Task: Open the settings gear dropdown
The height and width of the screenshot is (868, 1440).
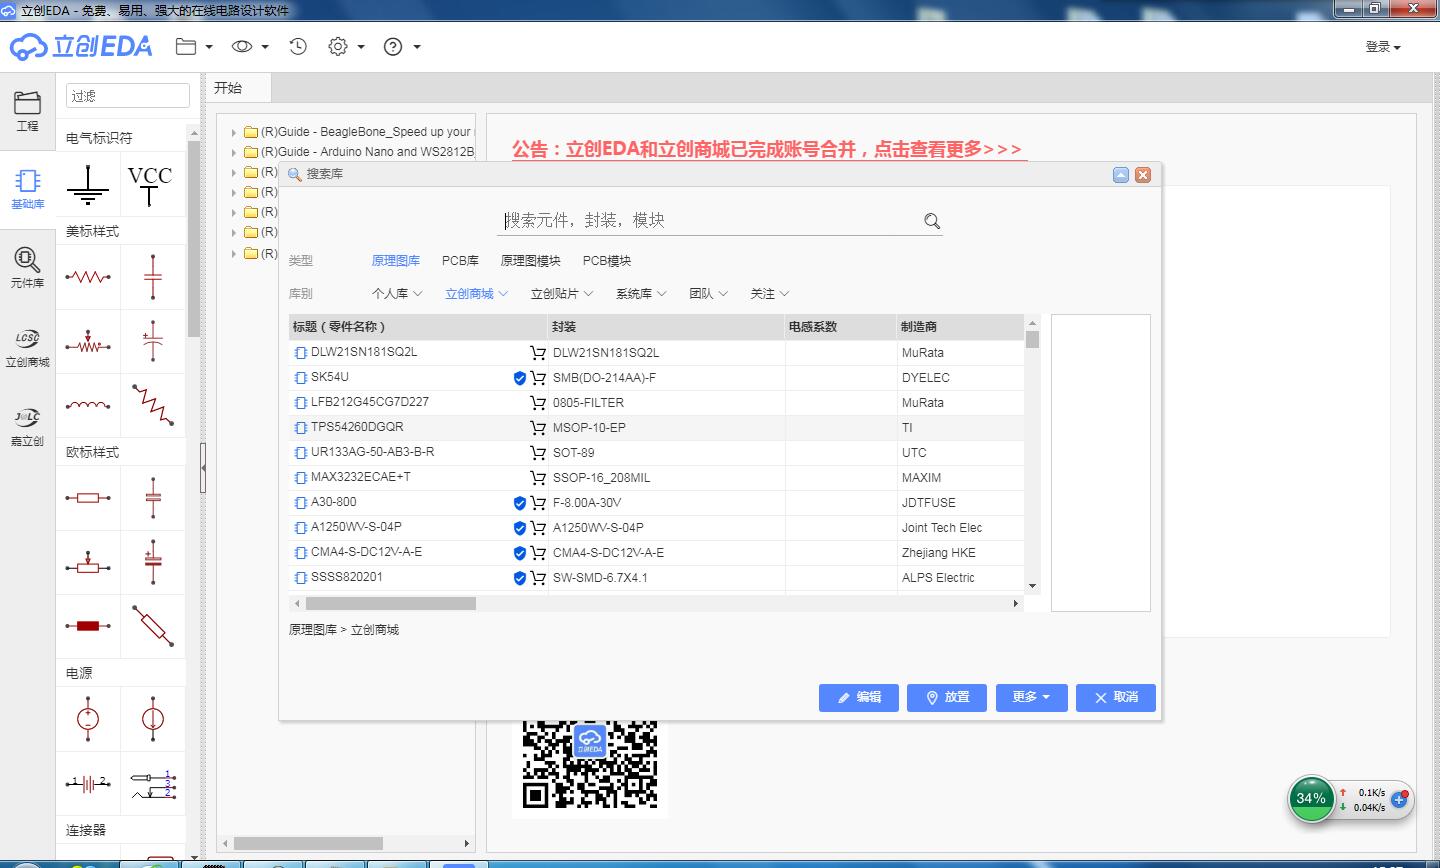Action: pos(346,46)
